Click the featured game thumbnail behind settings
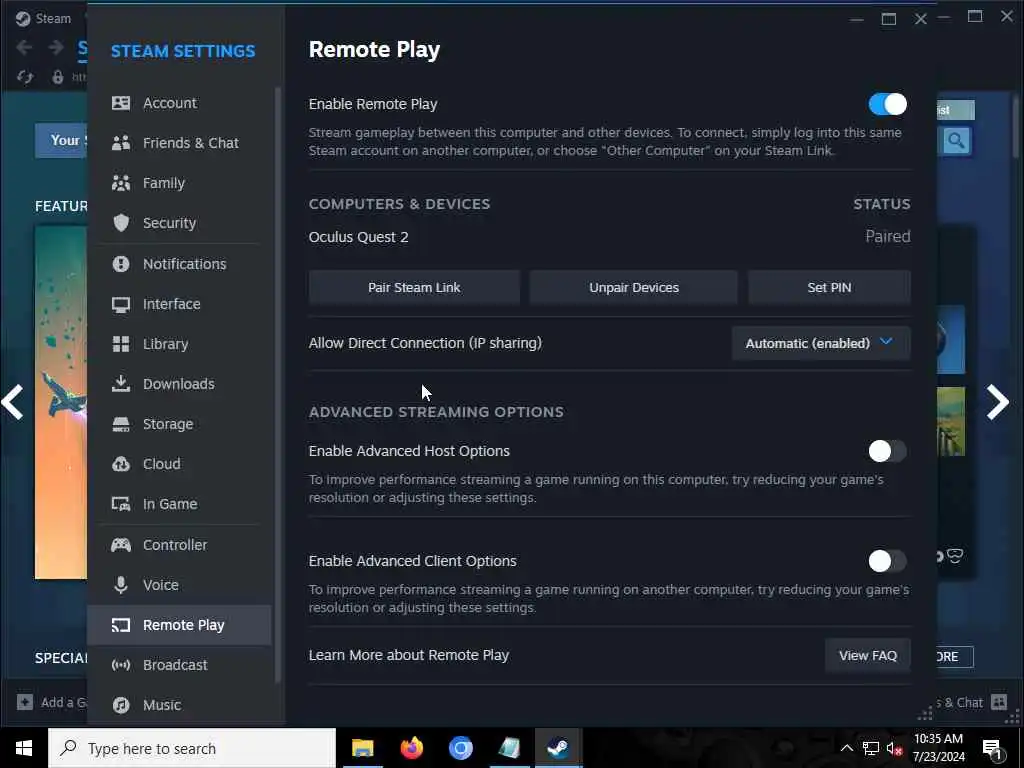The height and width of the screenshot is (768, 1024). click(x=61, y=402)
